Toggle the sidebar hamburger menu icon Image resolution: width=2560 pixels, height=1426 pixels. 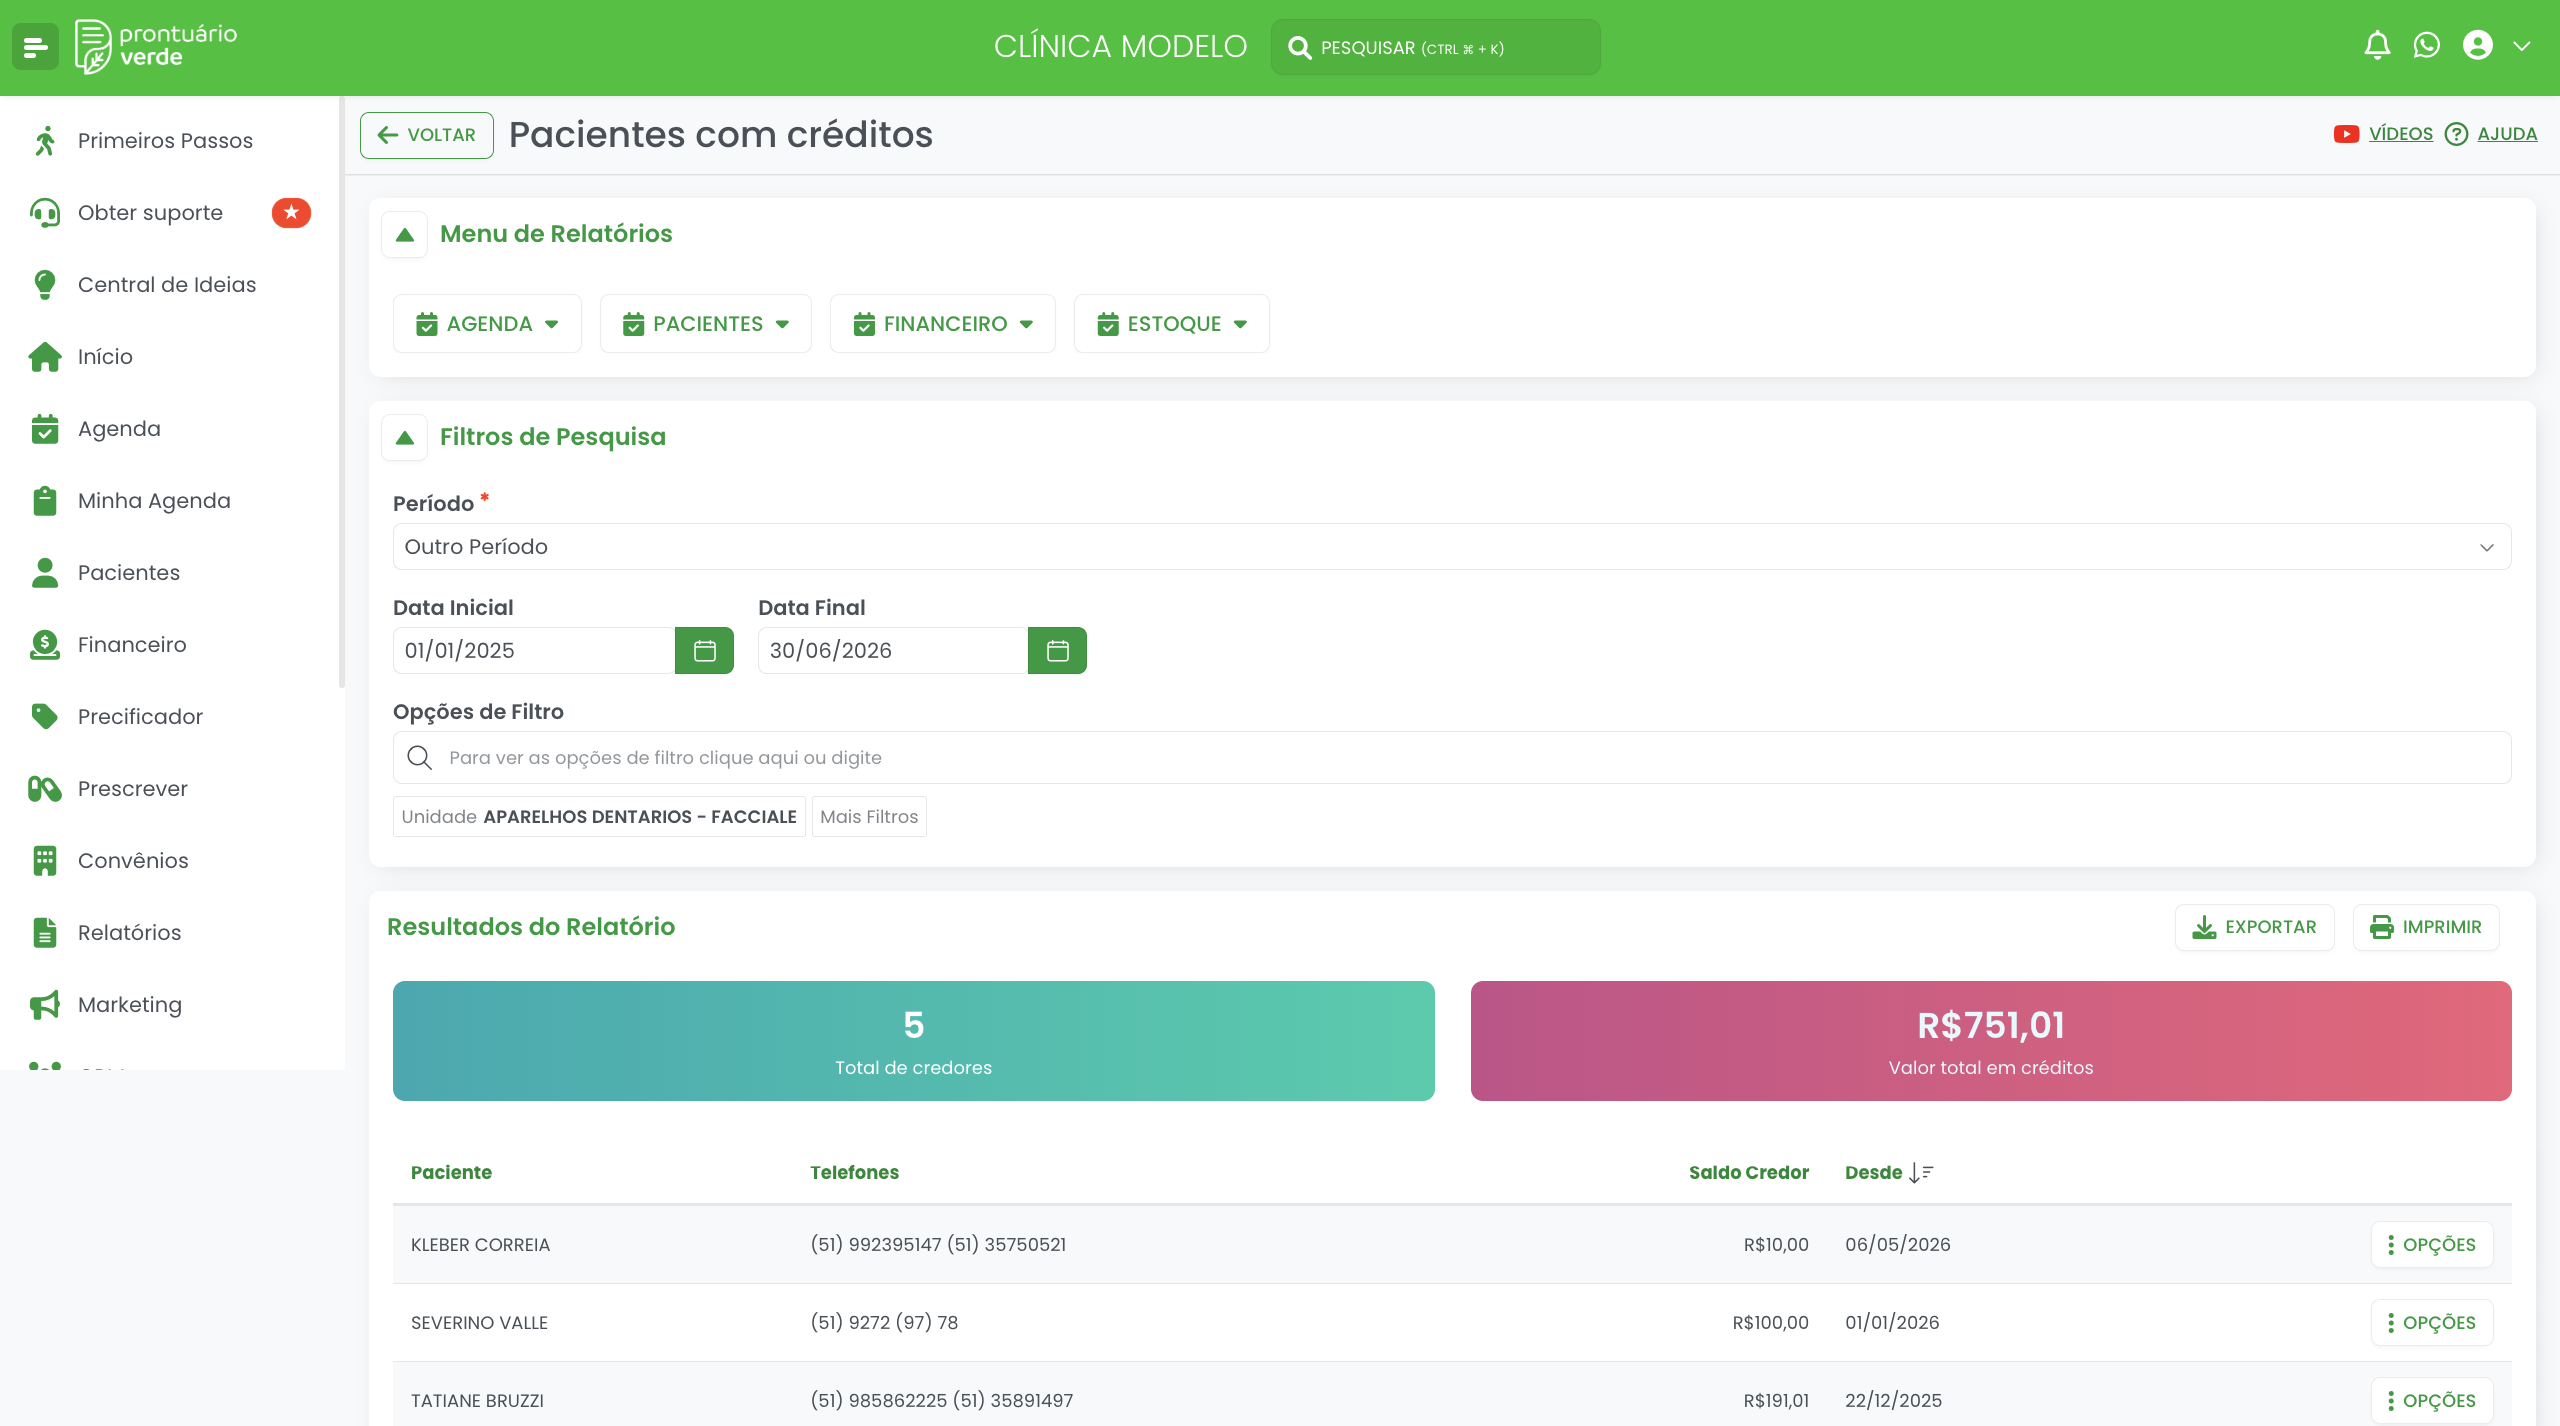35,47
